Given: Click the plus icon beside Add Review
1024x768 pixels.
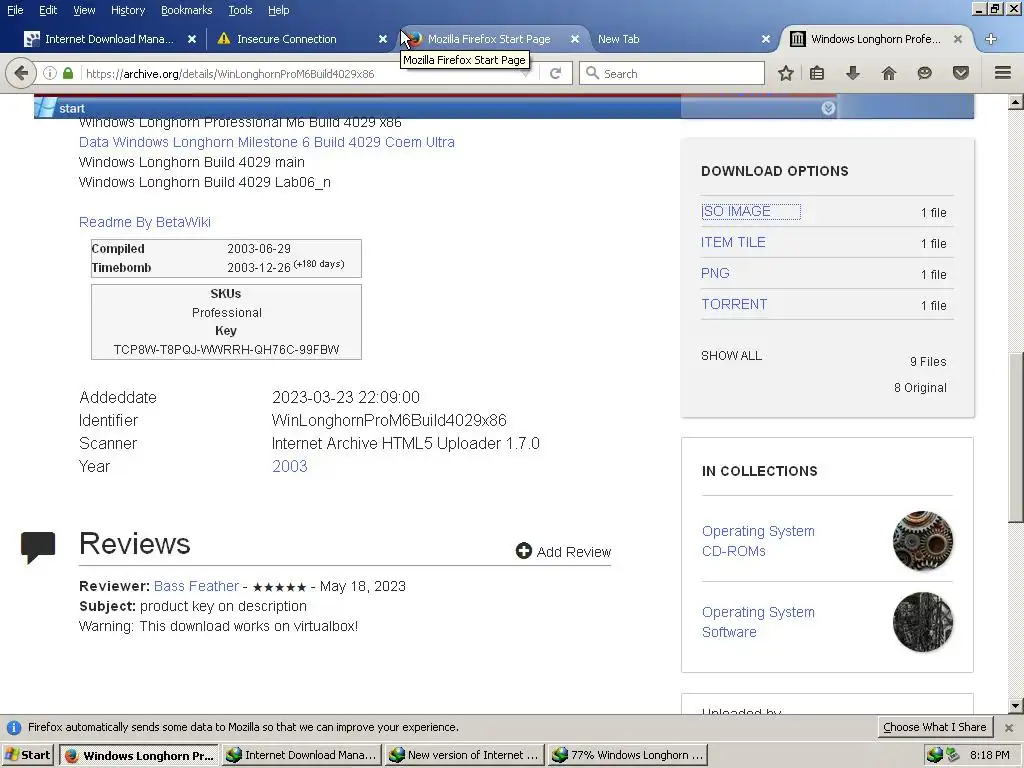Looking at the screenshot, I should (523, 551).
